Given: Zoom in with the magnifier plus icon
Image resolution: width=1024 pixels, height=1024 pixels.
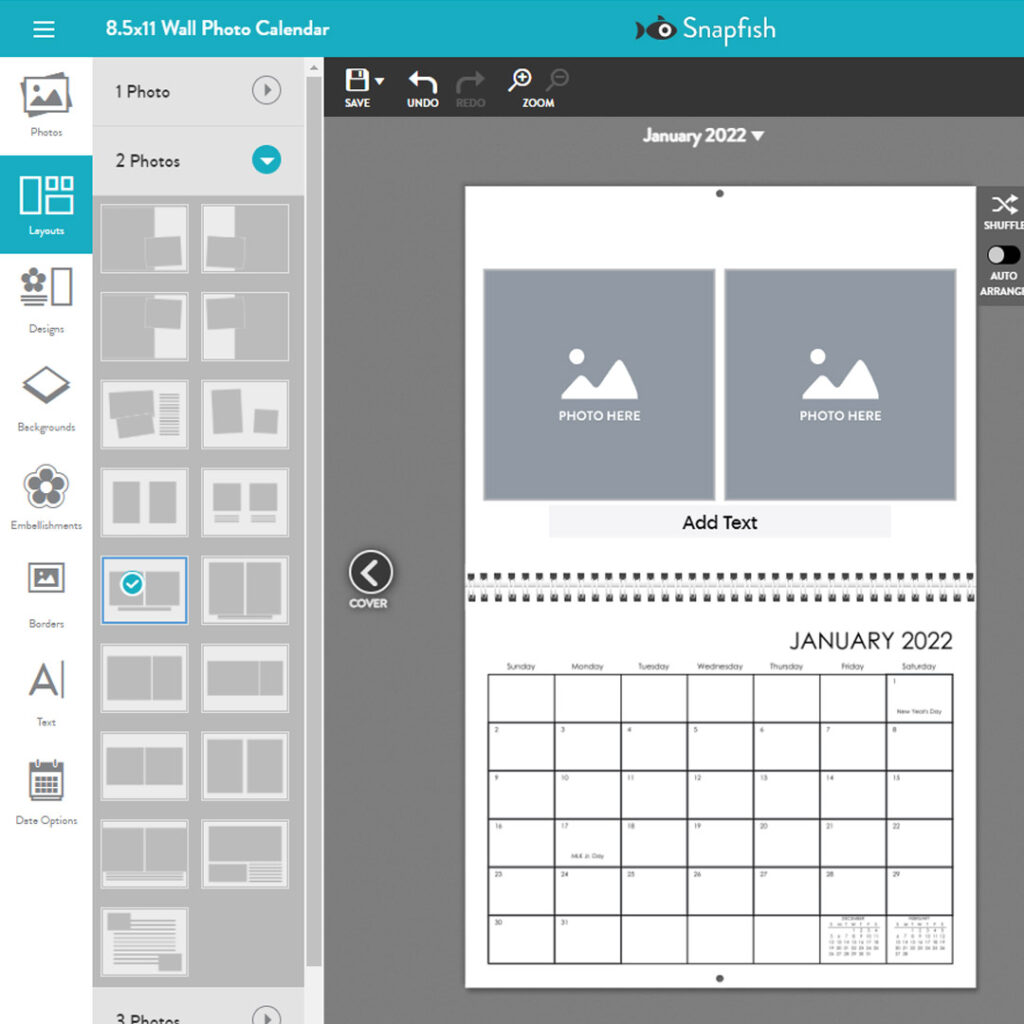Looking at the screenshot, I should click(520, 81).
